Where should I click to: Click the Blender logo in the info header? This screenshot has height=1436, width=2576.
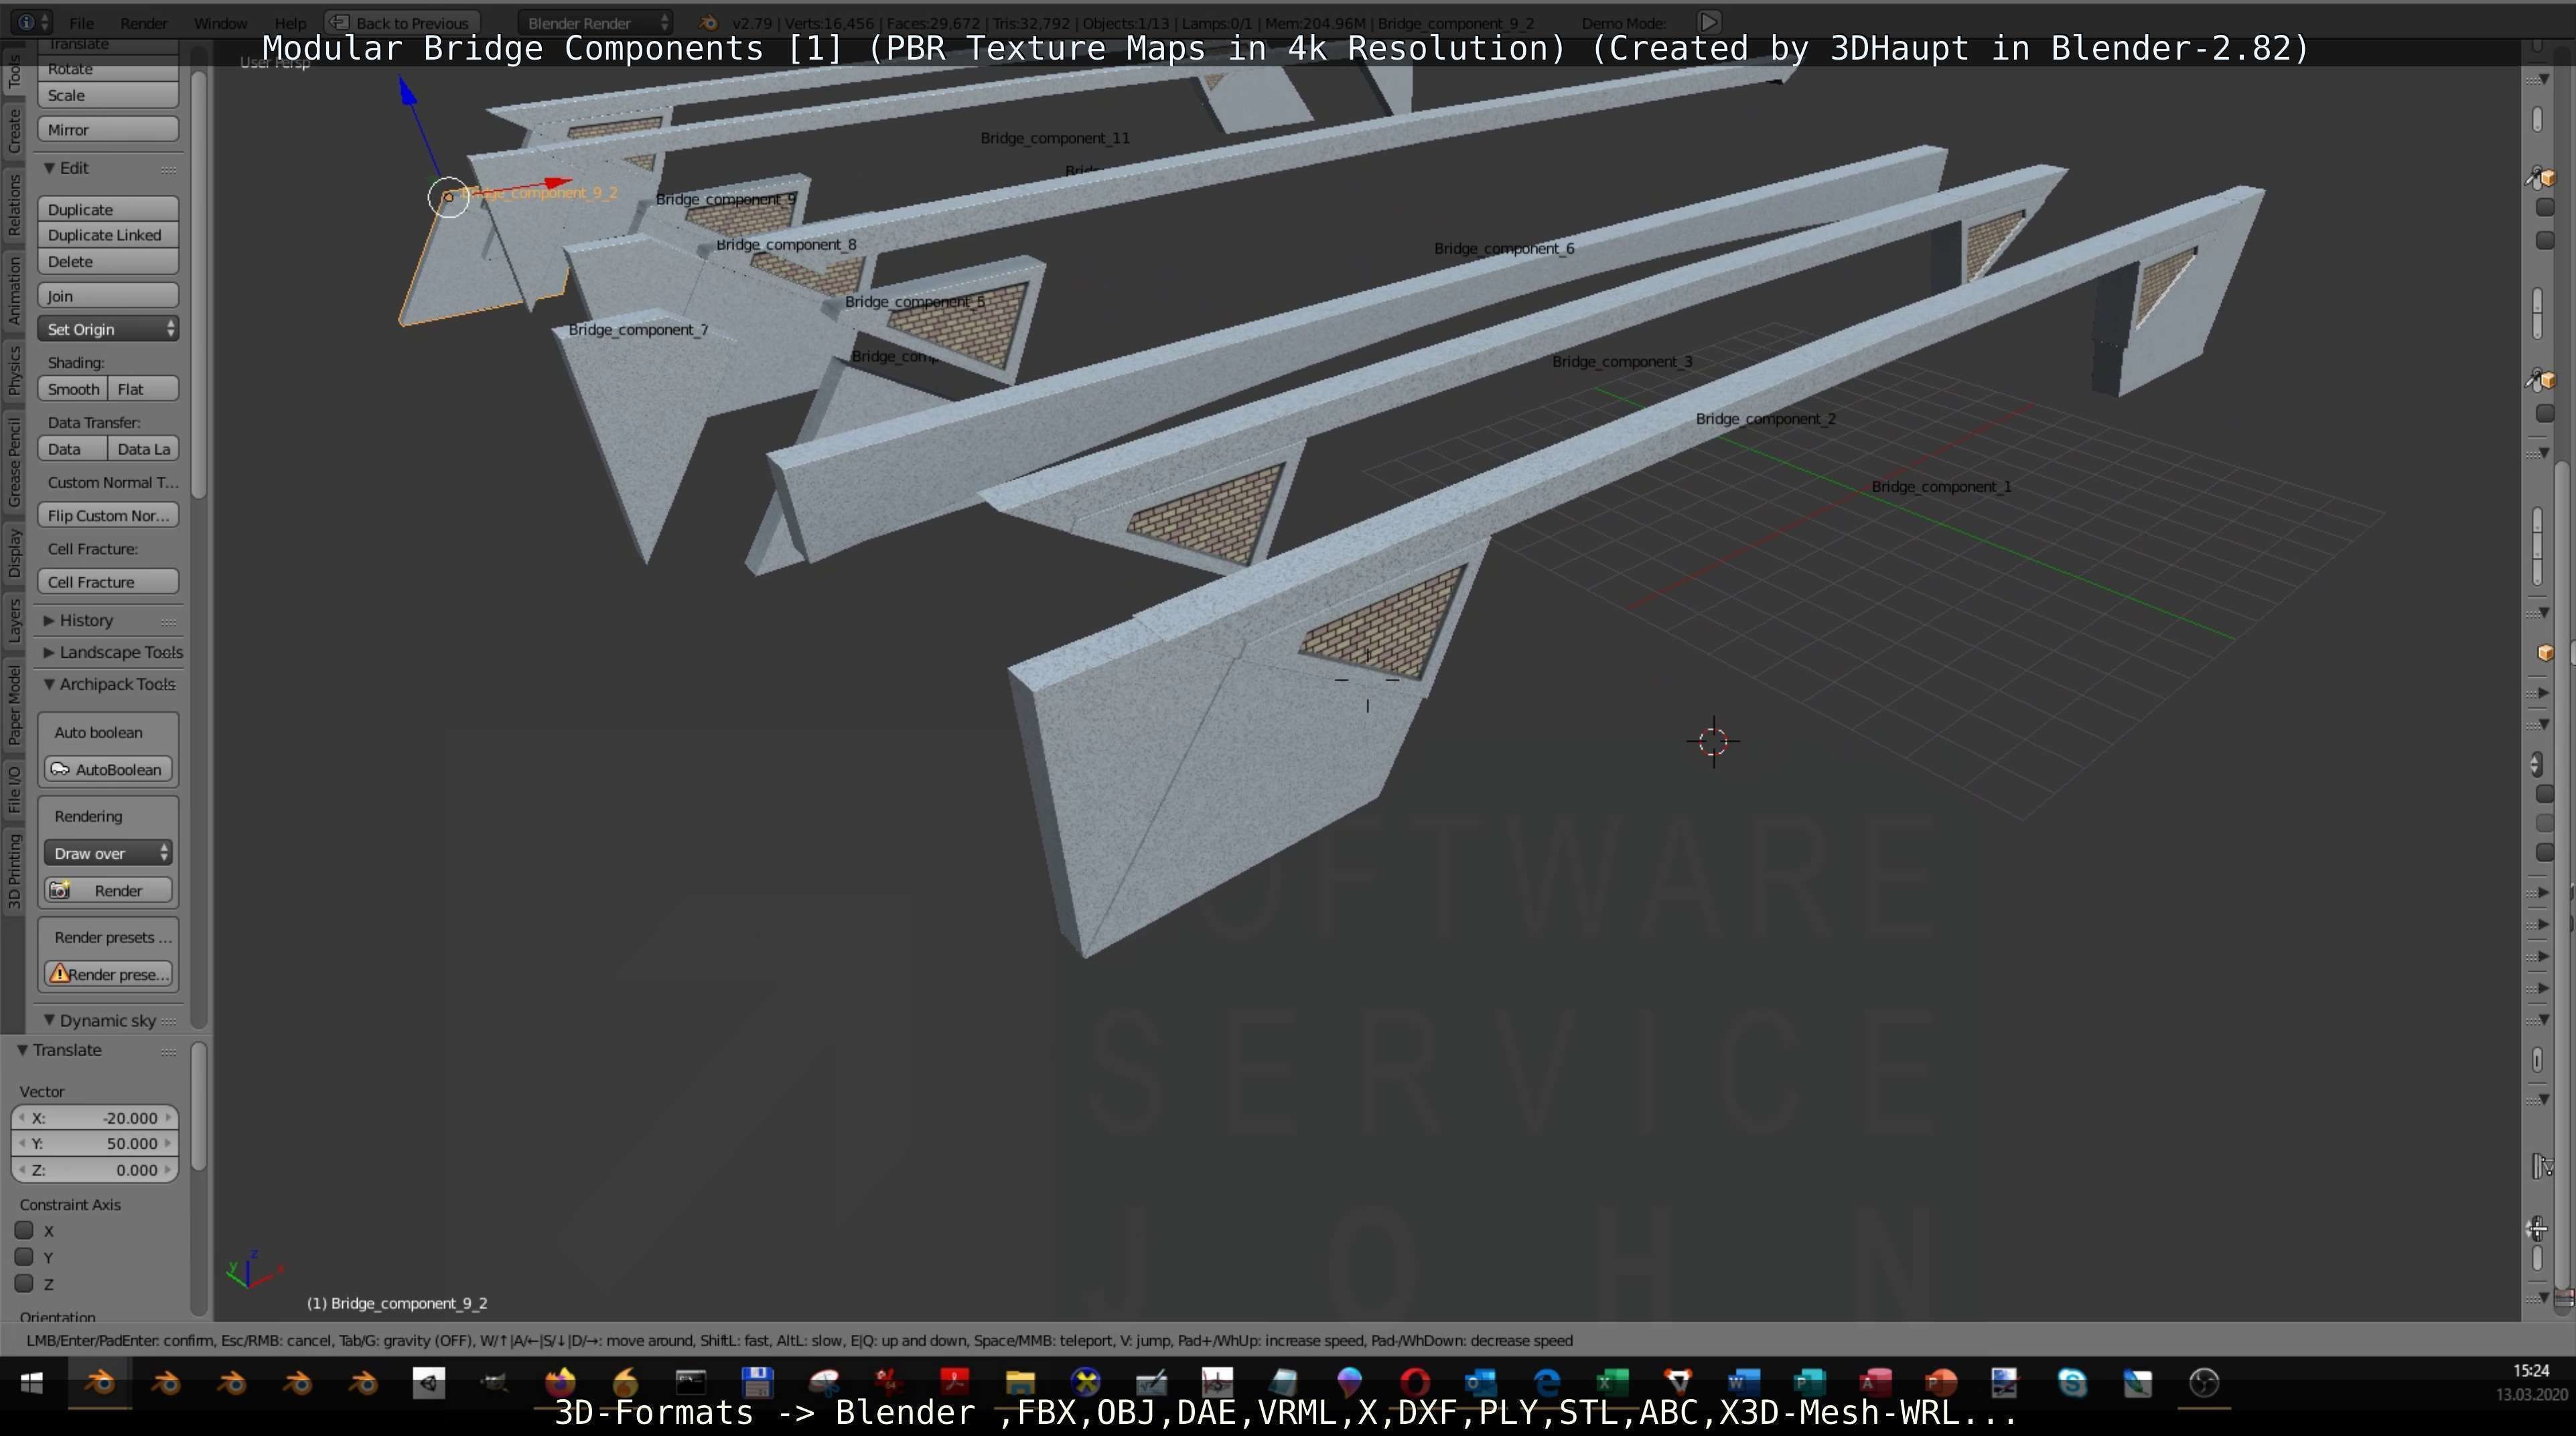pos(707,22)
